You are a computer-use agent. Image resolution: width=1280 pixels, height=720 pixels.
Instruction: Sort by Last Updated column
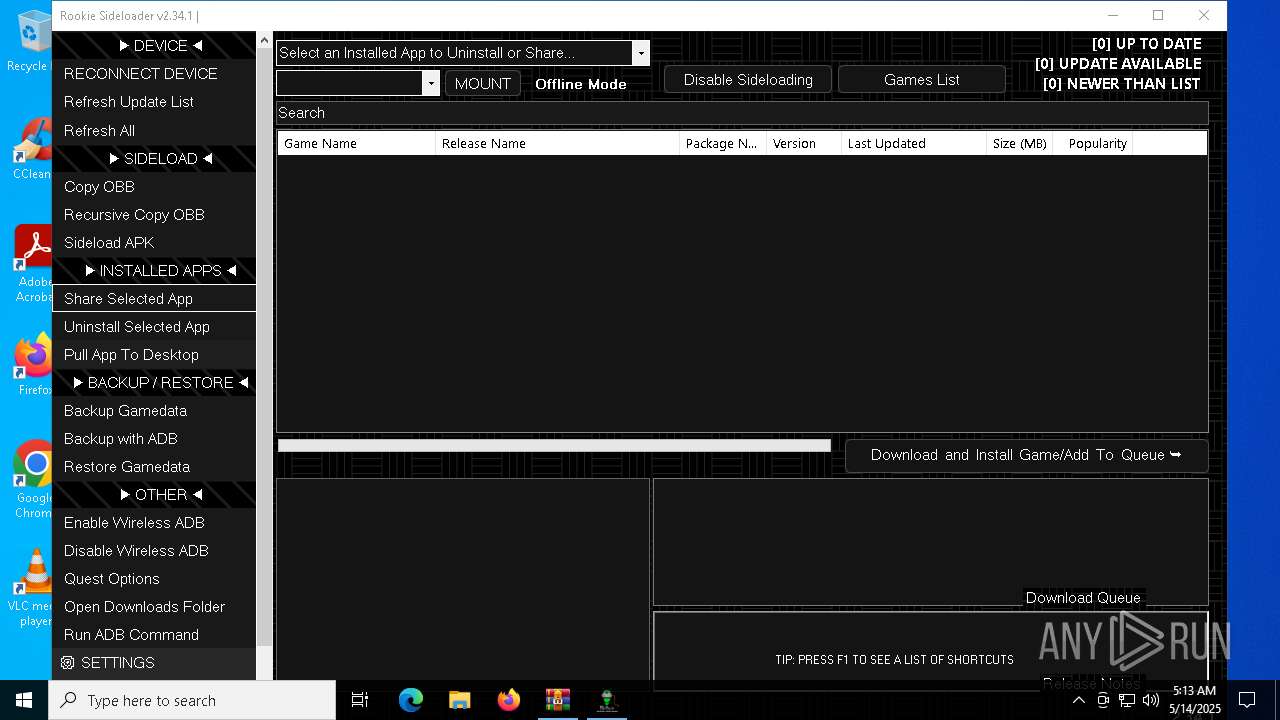[x=914, y=143]
